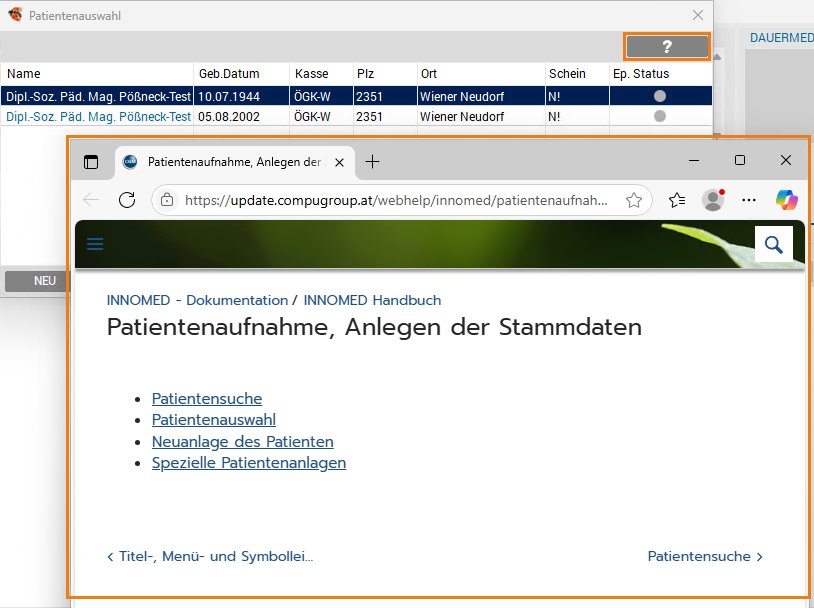Open the webhelp search magnifier

pos(774,245)
